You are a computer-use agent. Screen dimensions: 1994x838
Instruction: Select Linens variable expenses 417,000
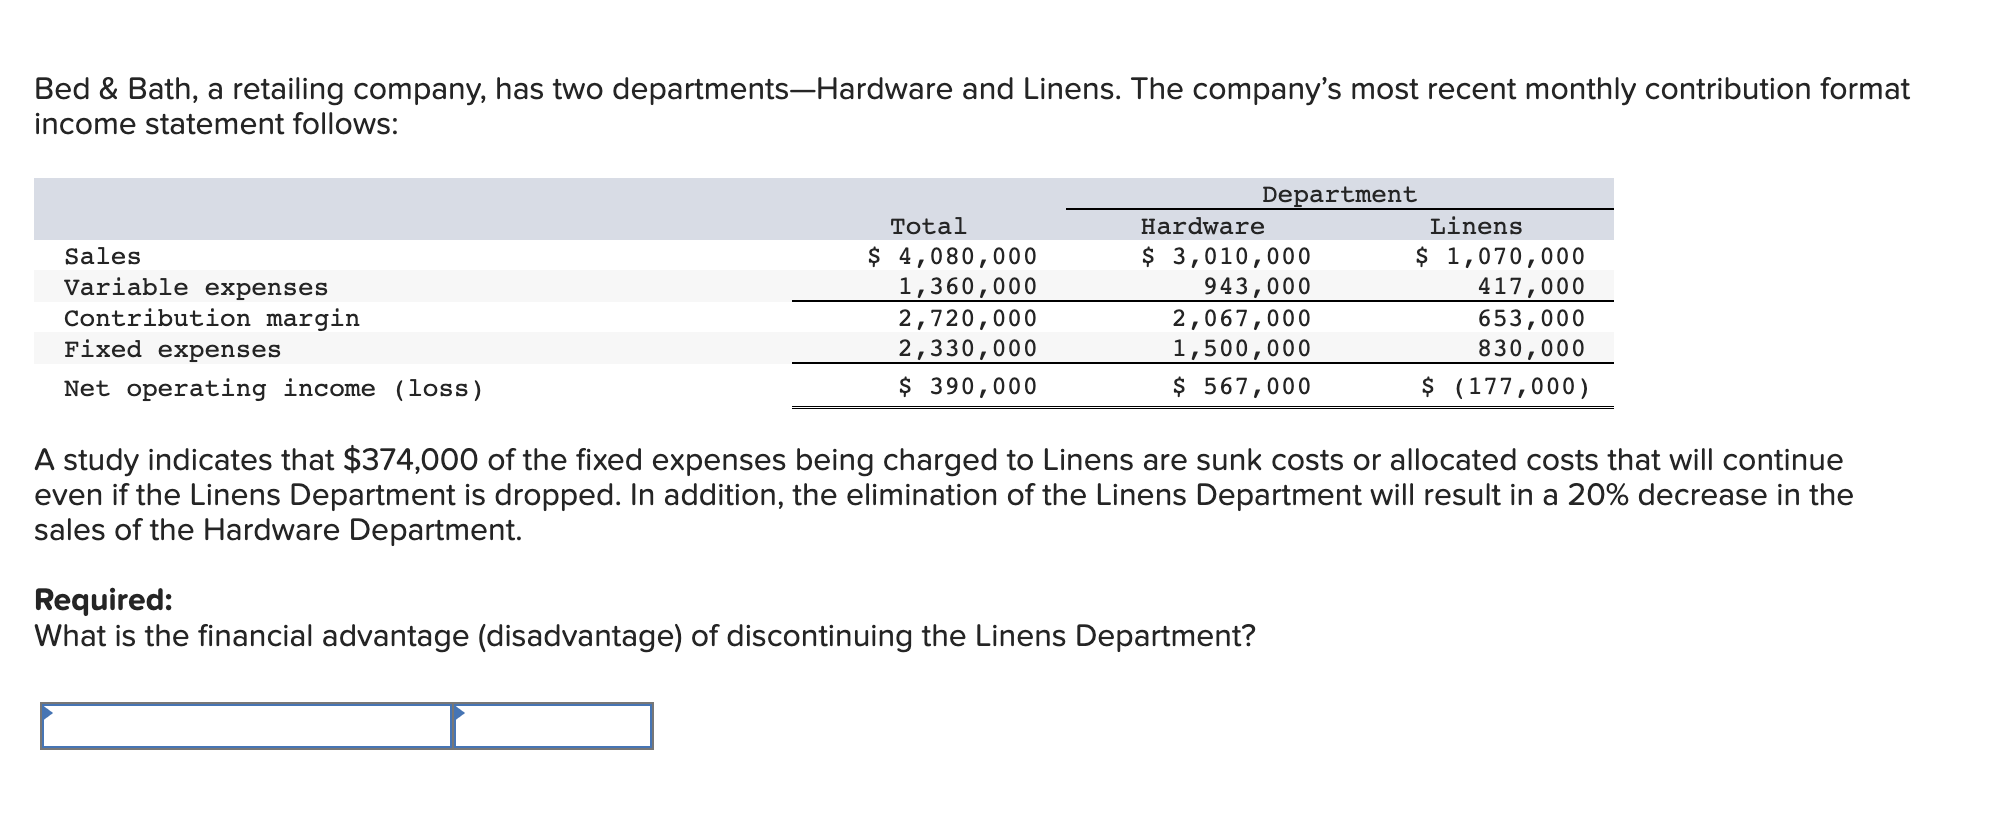point(1531,287)
